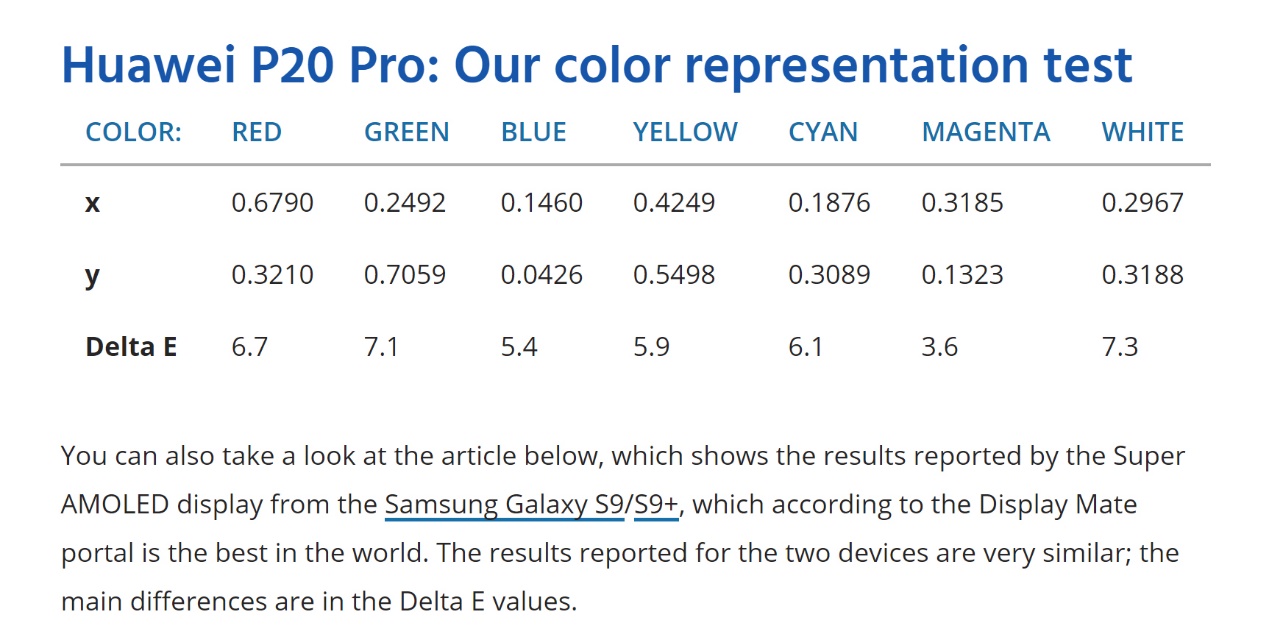Open the Samsung Galaxy S9 link
Screen dimensions: 1269x634
(503, 504)
